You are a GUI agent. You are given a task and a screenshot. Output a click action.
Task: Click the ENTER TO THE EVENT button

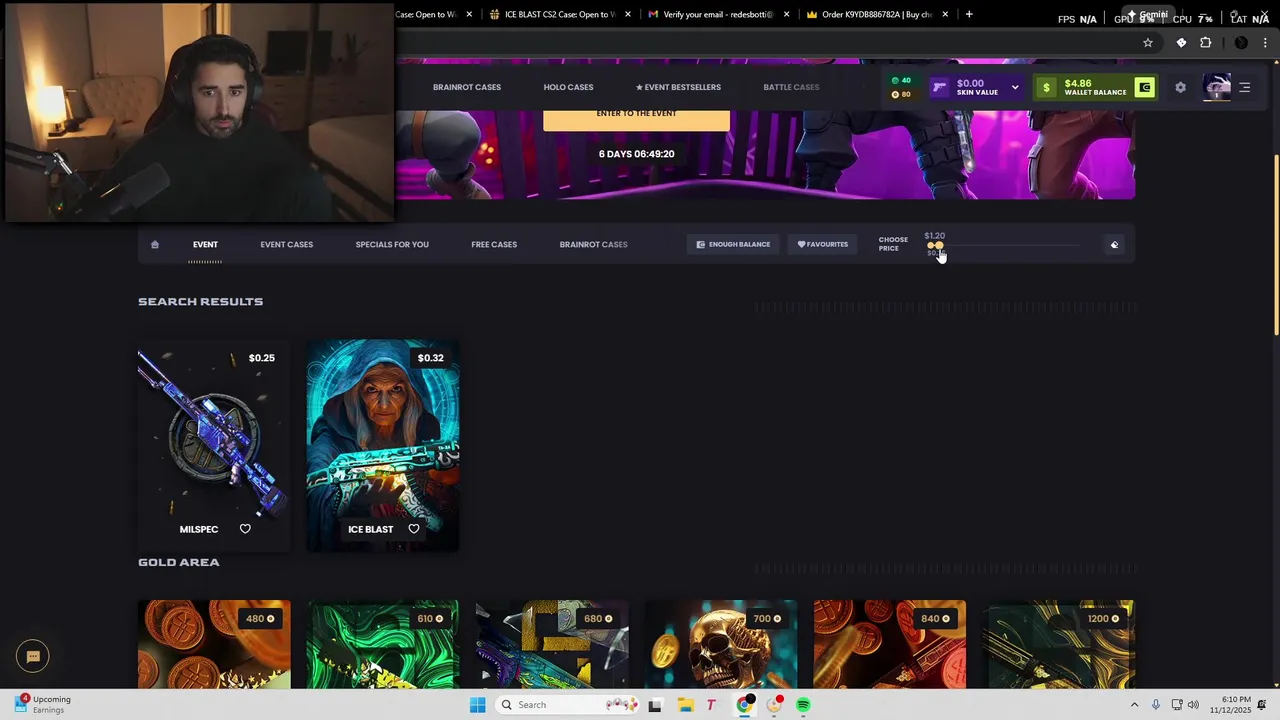tap(636, 118)
